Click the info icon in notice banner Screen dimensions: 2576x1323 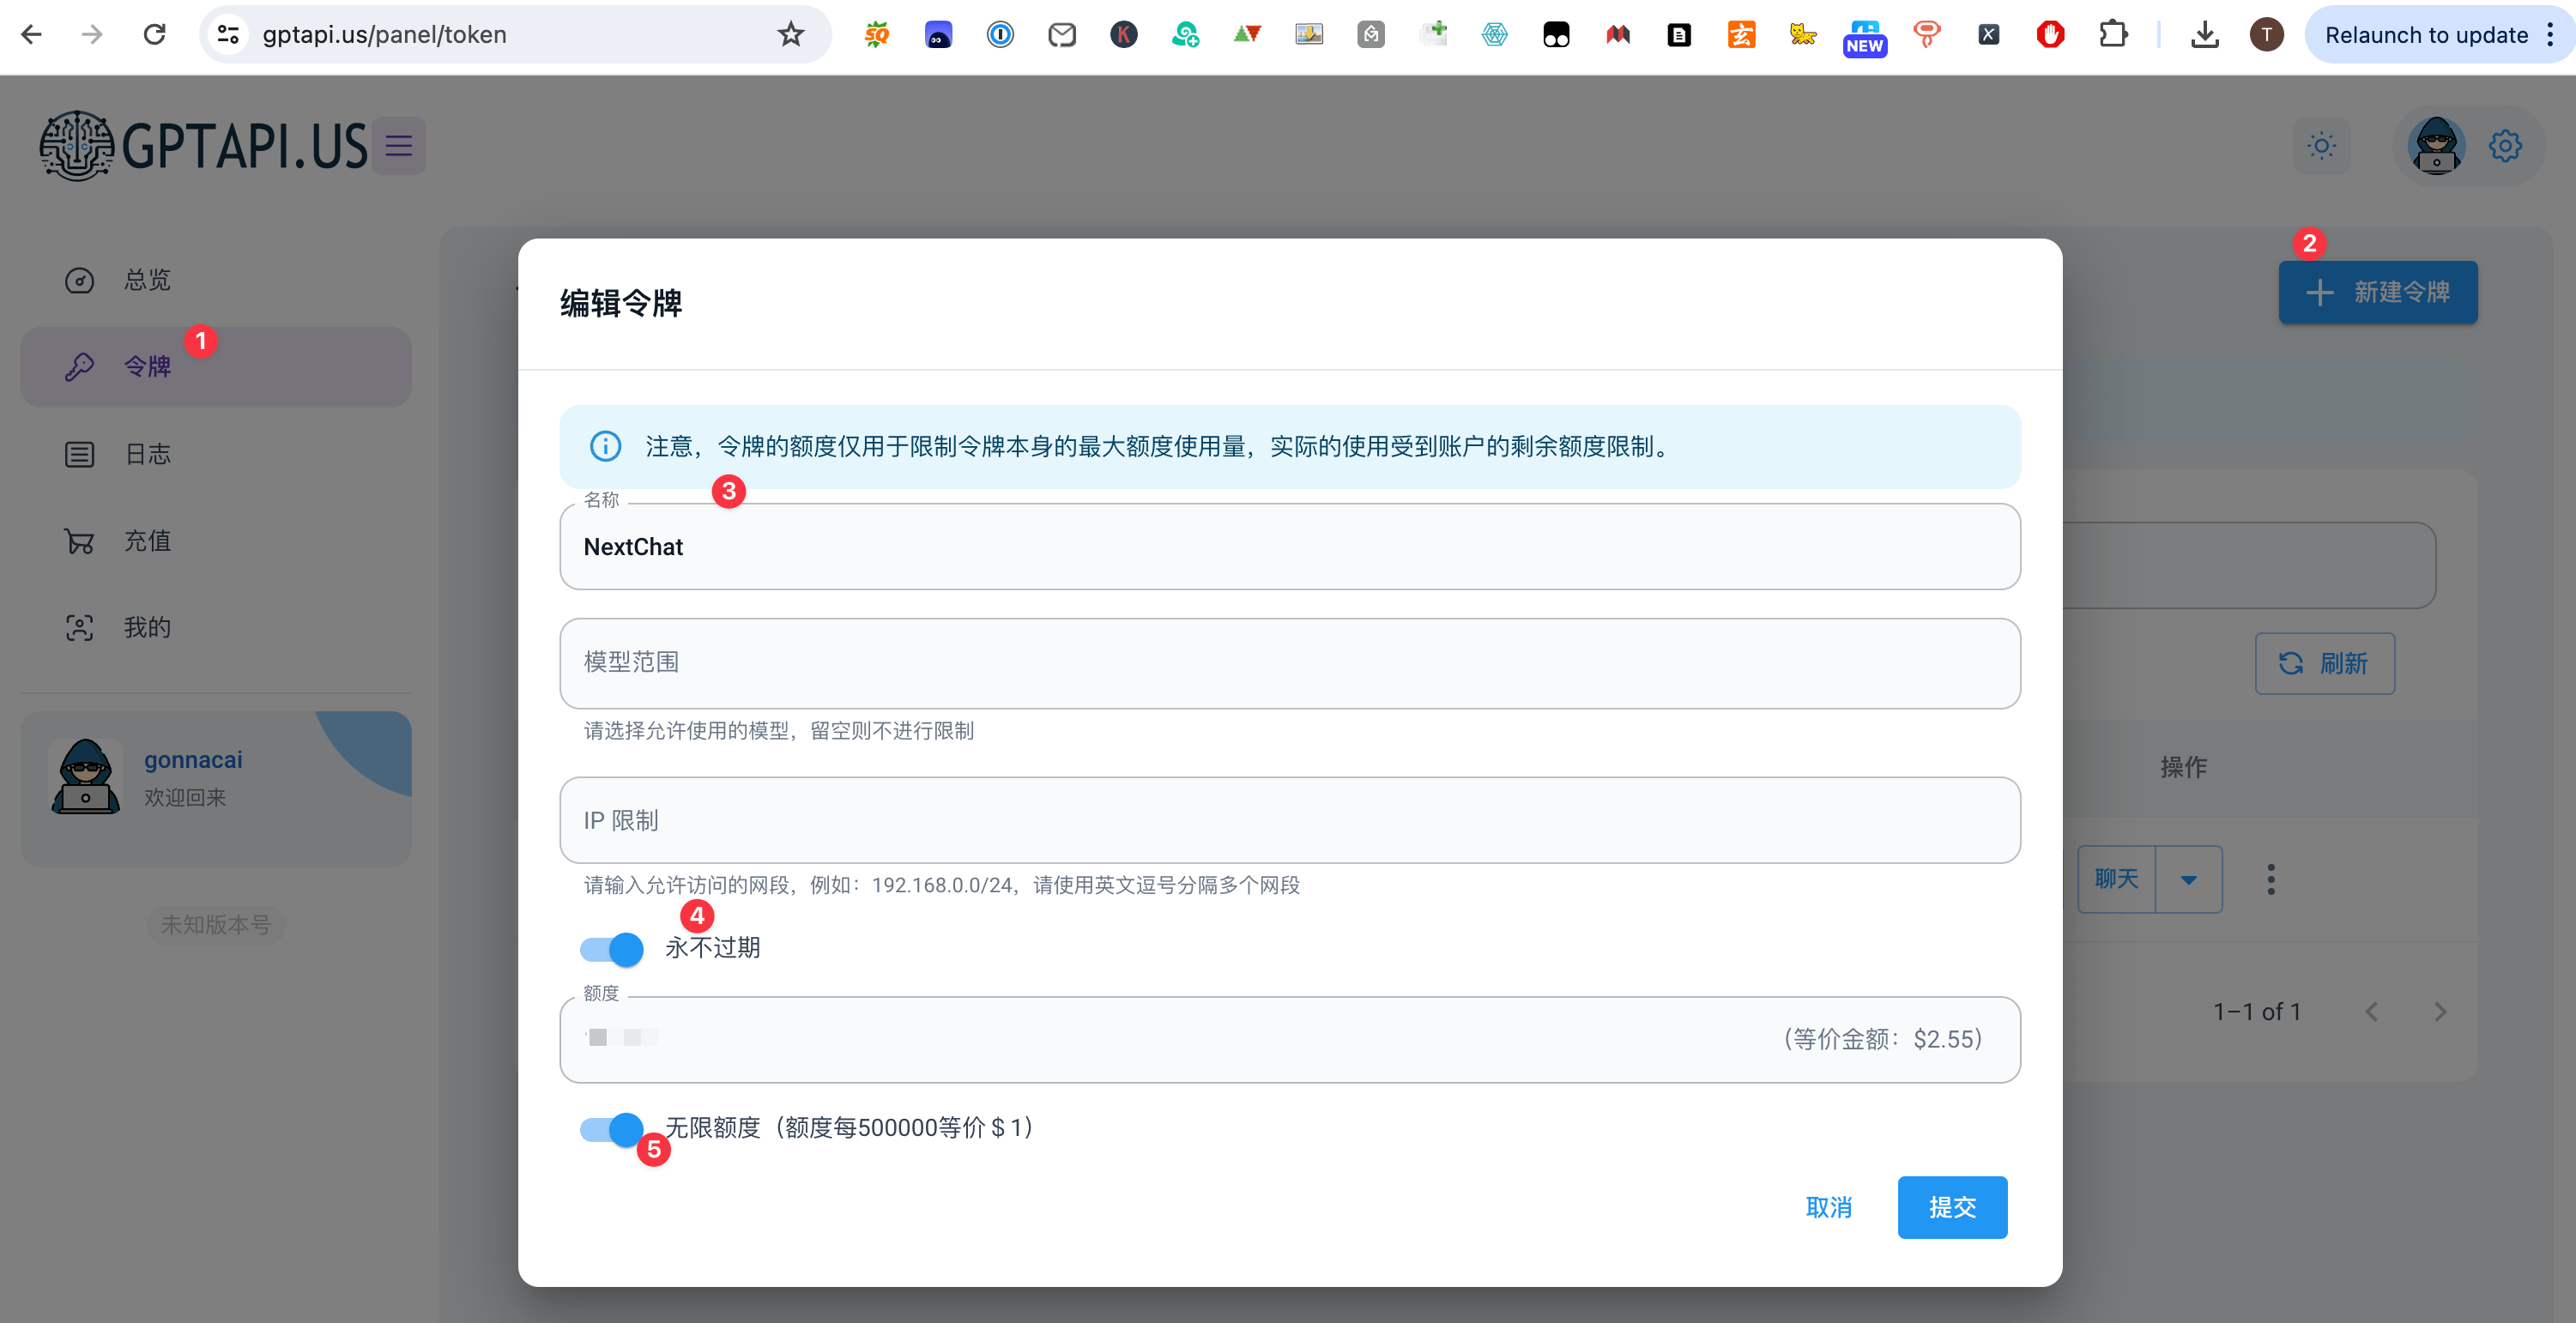[605, 446]
